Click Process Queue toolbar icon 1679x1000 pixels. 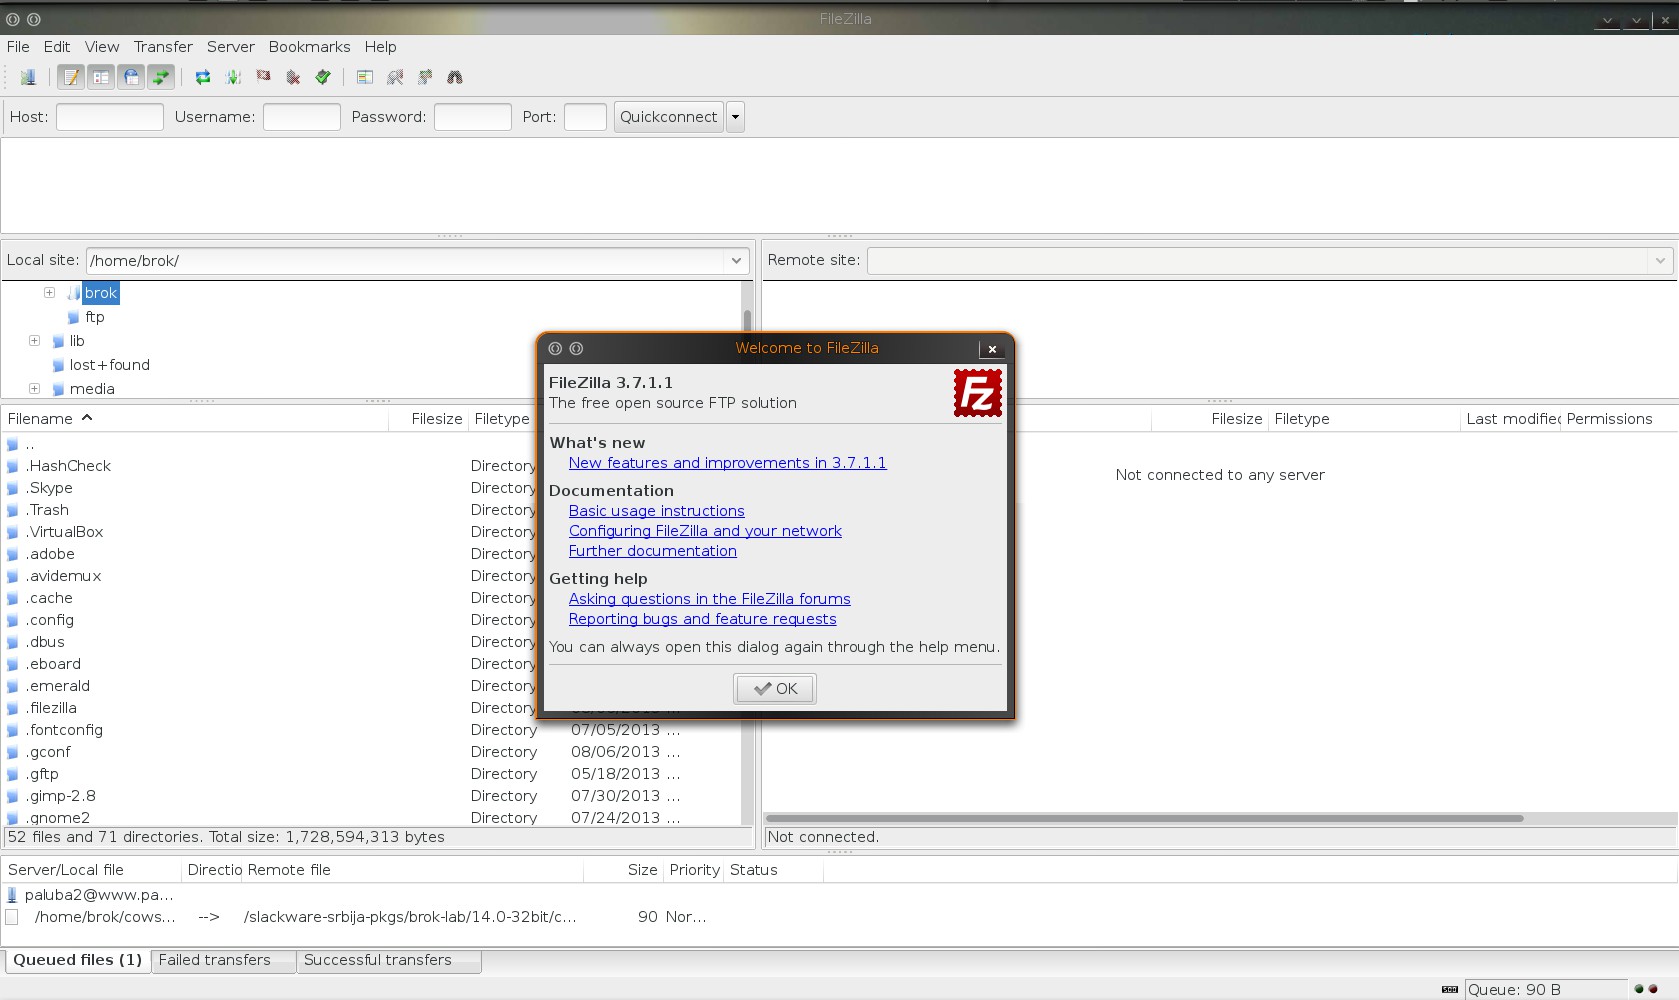coord(233,77)
